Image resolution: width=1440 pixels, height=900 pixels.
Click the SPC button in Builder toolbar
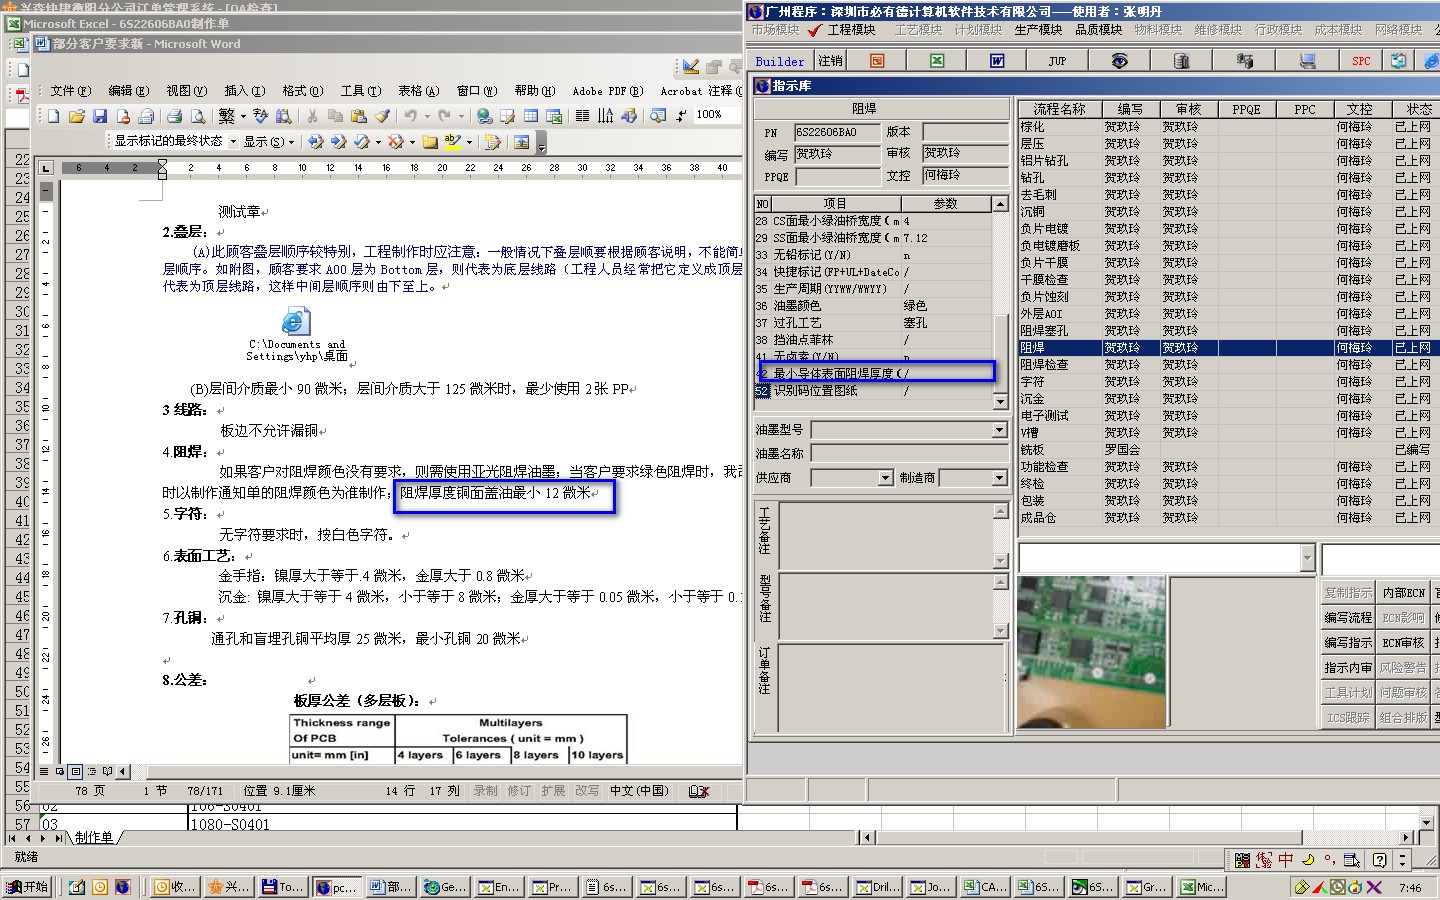(x=1362, y=61)
